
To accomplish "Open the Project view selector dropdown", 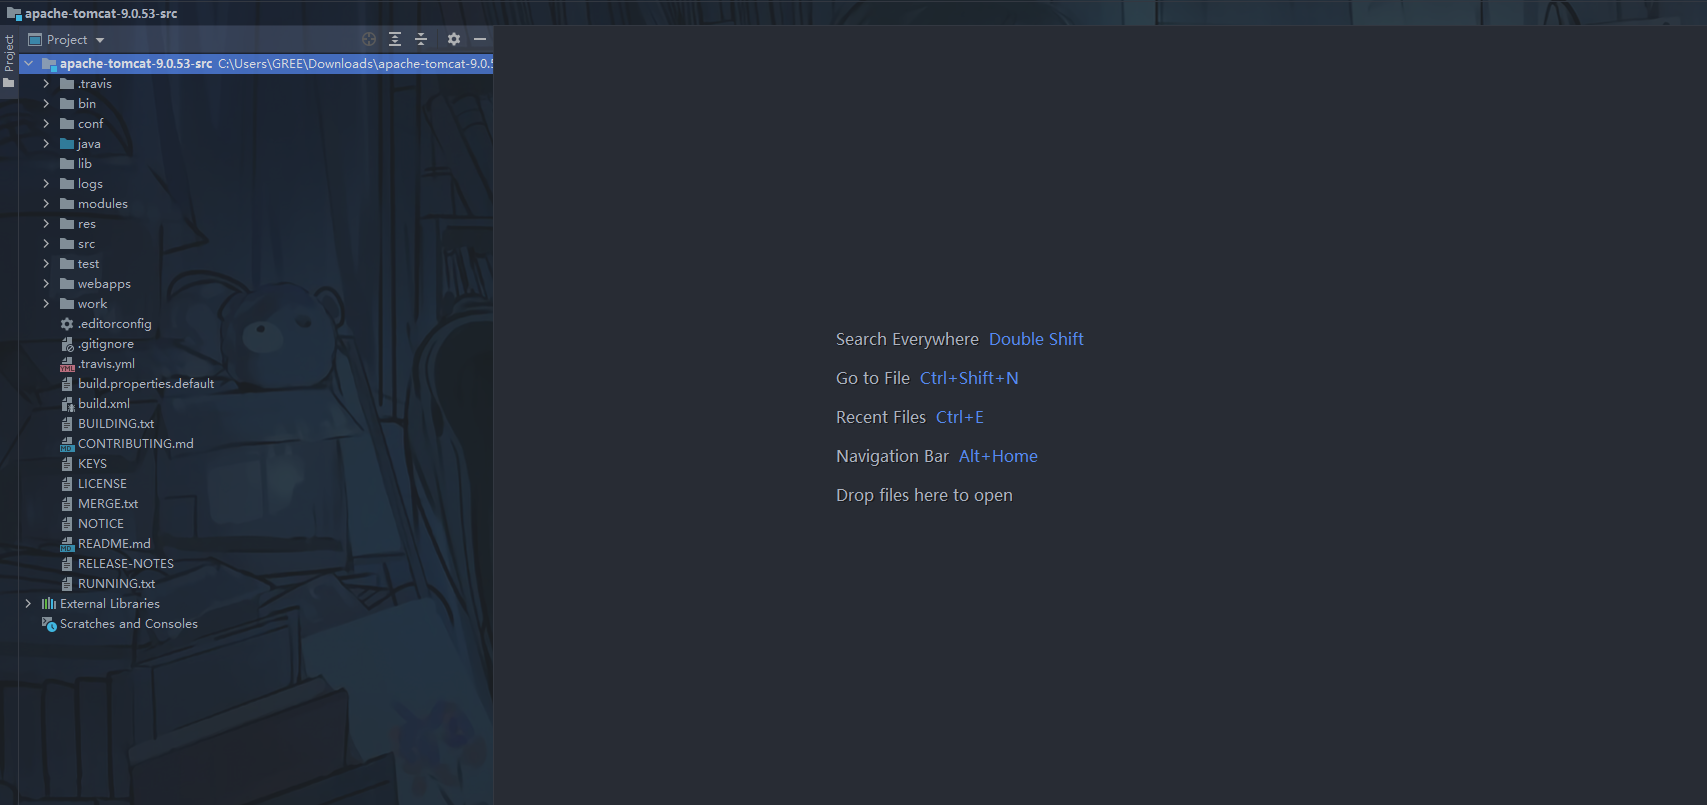I will click(x=67, y=40).
